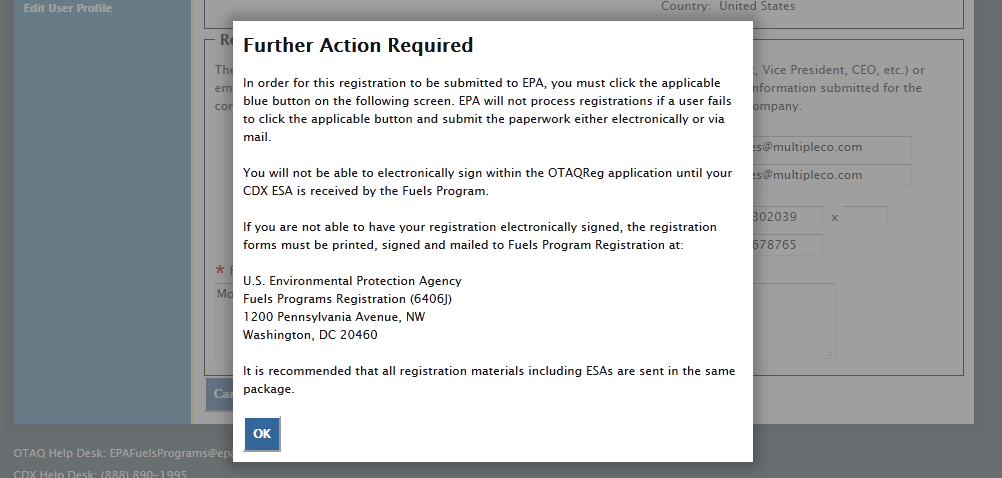Click the upper multipleco.com email field
This screenshot has height=478, width=1002.
(832, 147)
